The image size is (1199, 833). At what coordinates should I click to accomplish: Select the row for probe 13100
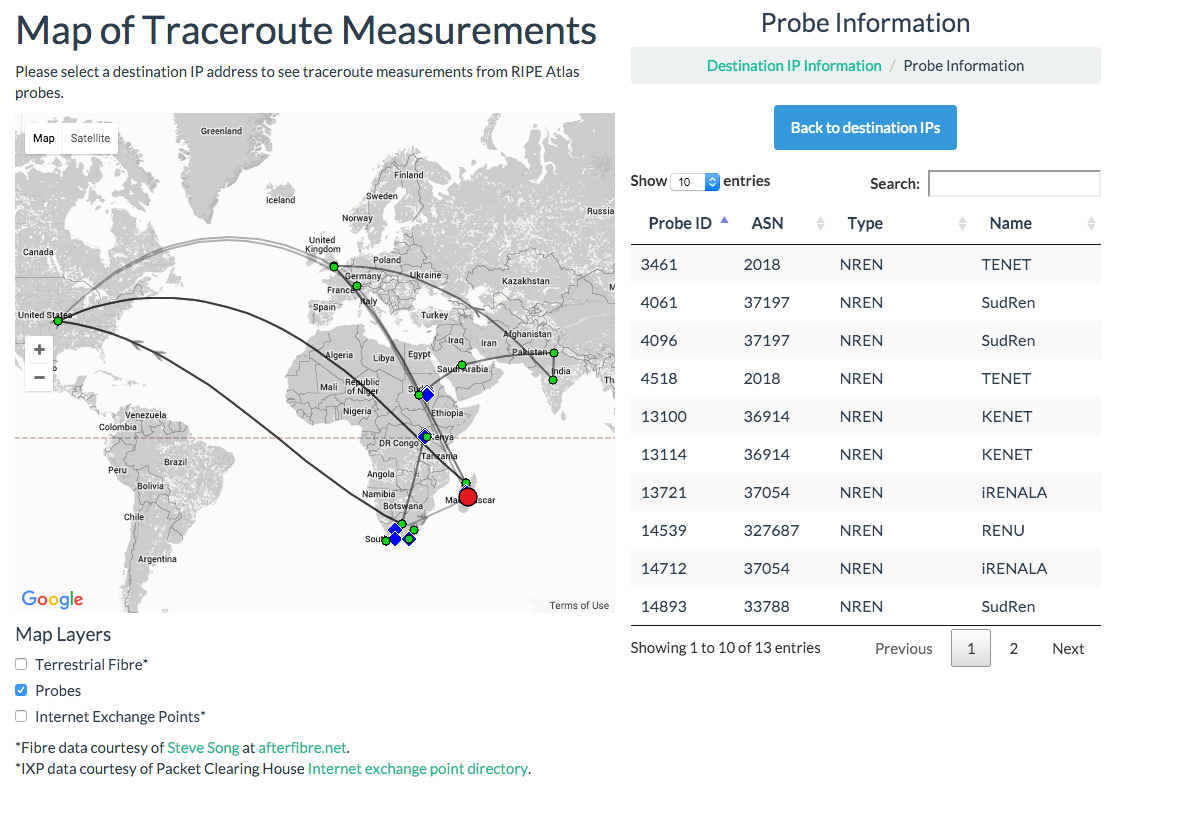pyautogui.click(x=866, y=416)
